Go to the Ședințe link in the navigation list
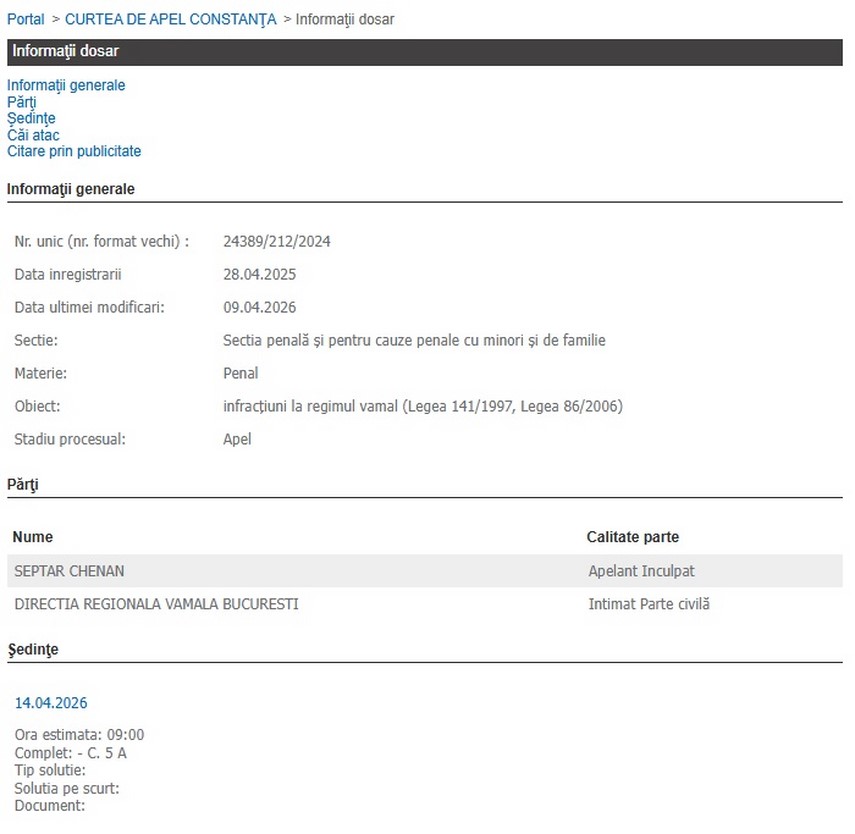 (x=31, y=118)
